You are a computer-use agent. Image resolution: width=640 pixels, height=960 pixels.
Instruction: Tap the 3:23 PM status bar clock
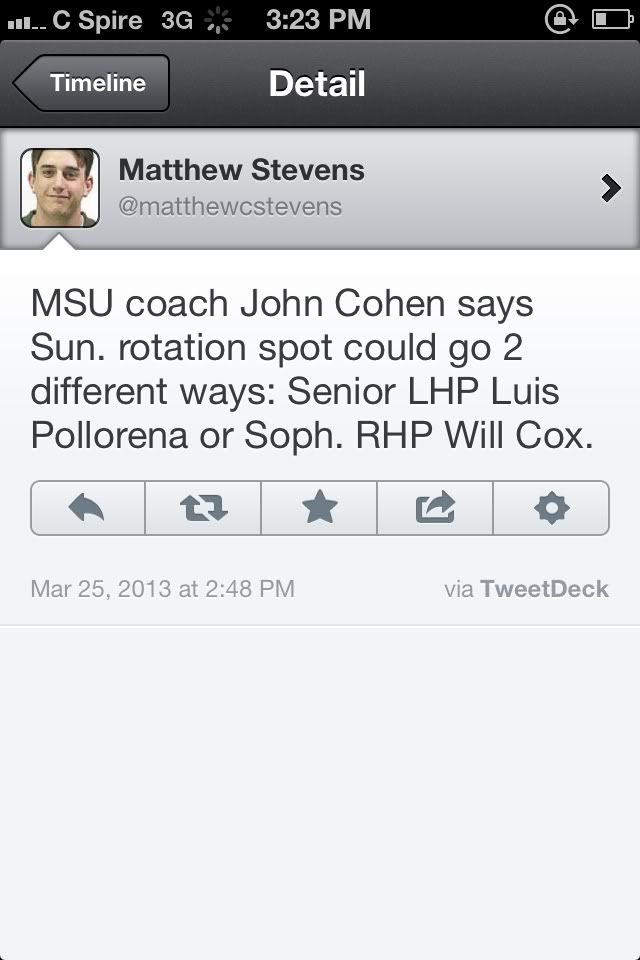click(318, 19)
